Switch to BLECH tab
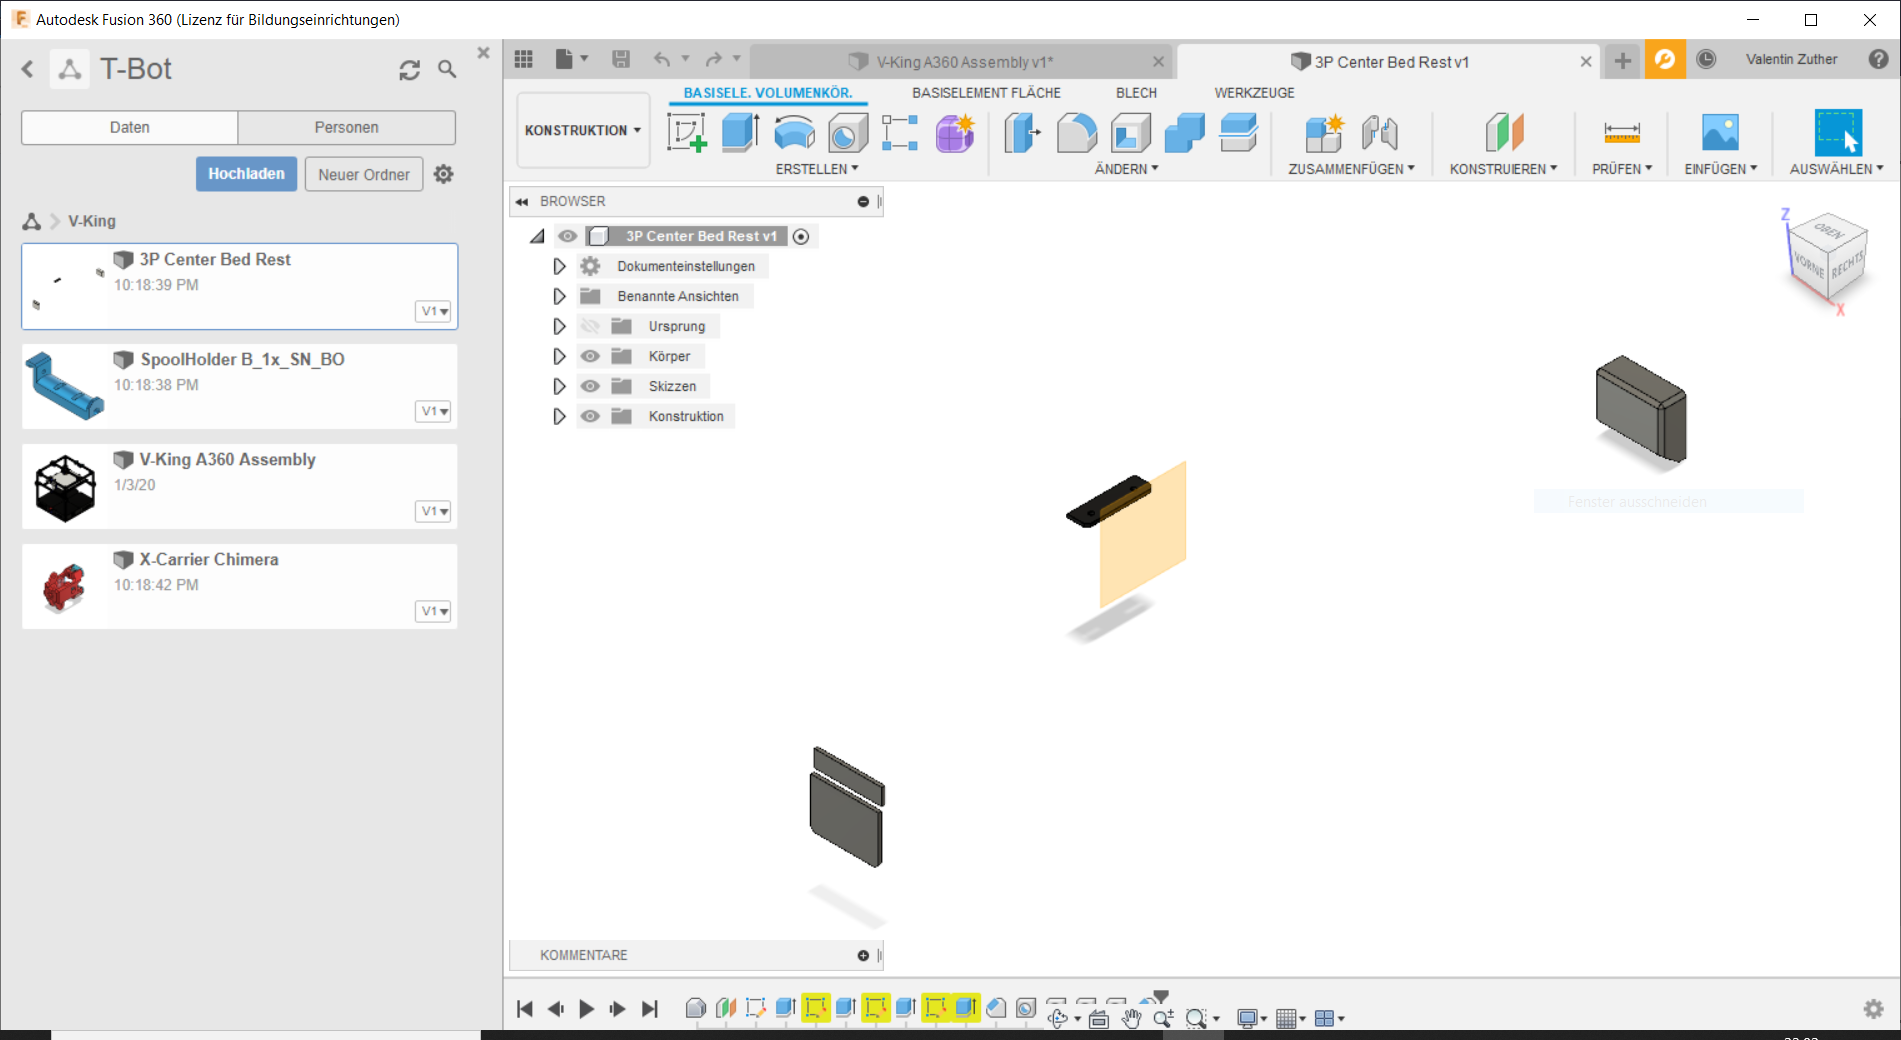1901x1040 pixels. pyautogui.click(x=1136, y=92)
